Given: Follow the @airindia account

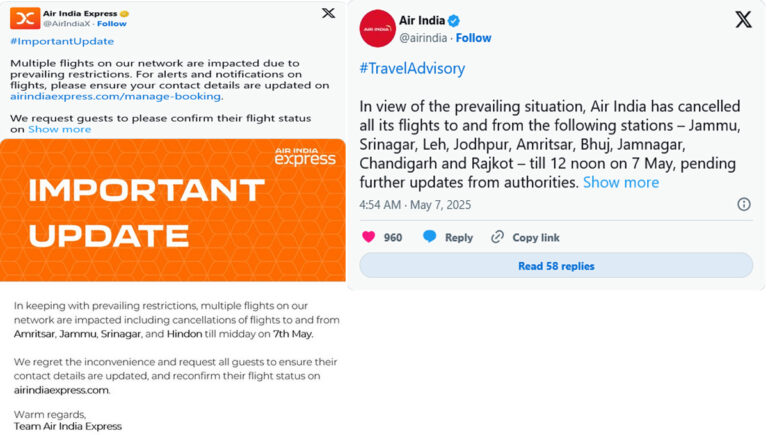Looking at the screenshot, I should click(473, 38).
